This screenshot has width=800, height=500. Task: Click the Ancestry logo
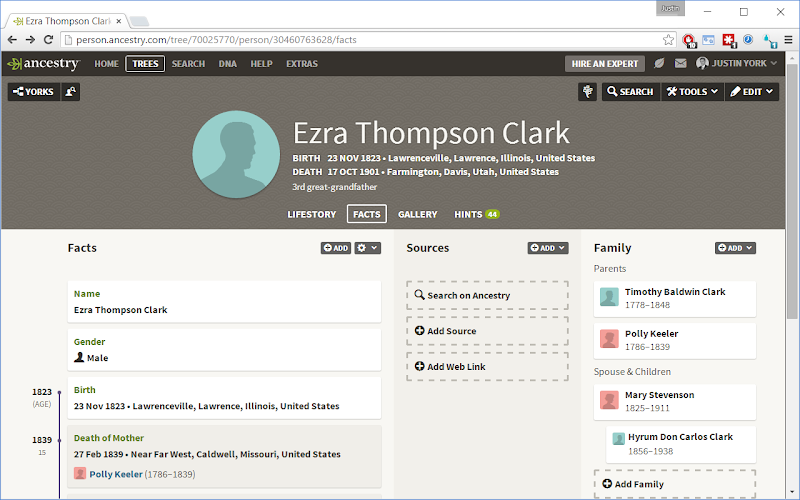point(44,64)
